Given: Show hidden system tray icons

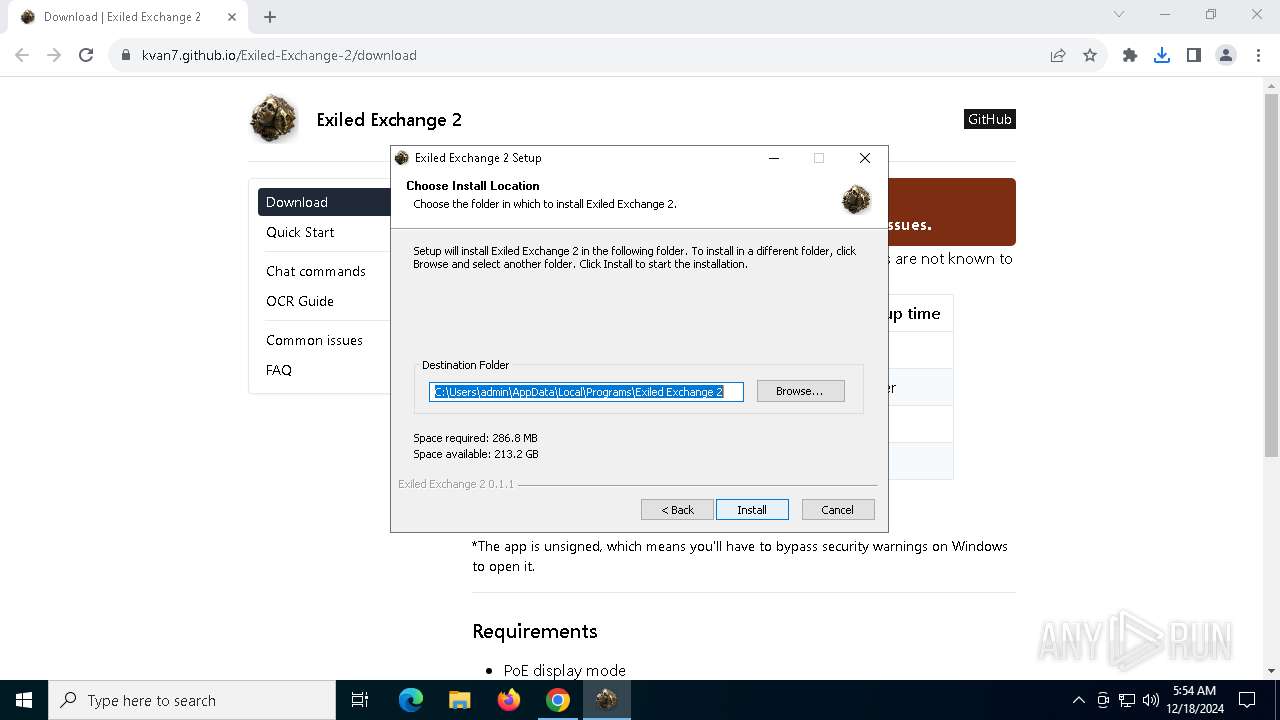Looking at the screenshot, I should pyautogui.click(x=1078, y=700).
